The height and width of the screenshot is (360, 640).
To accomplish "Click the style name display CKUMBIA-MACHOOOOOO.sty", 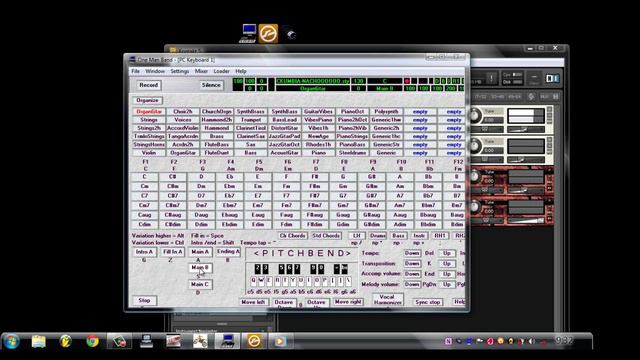I will (x=313, y=81).
